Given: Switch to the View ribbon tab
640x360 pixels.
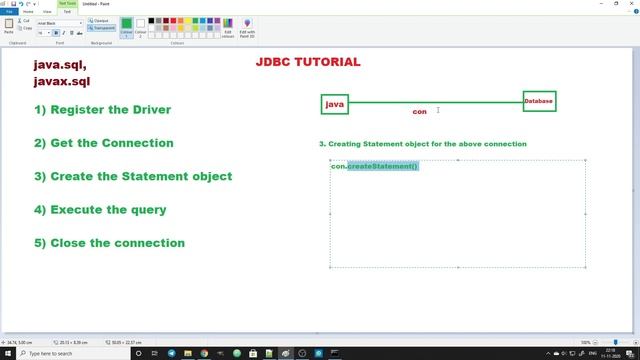Looking at the screenshot, I should click(x=47, y=12).
